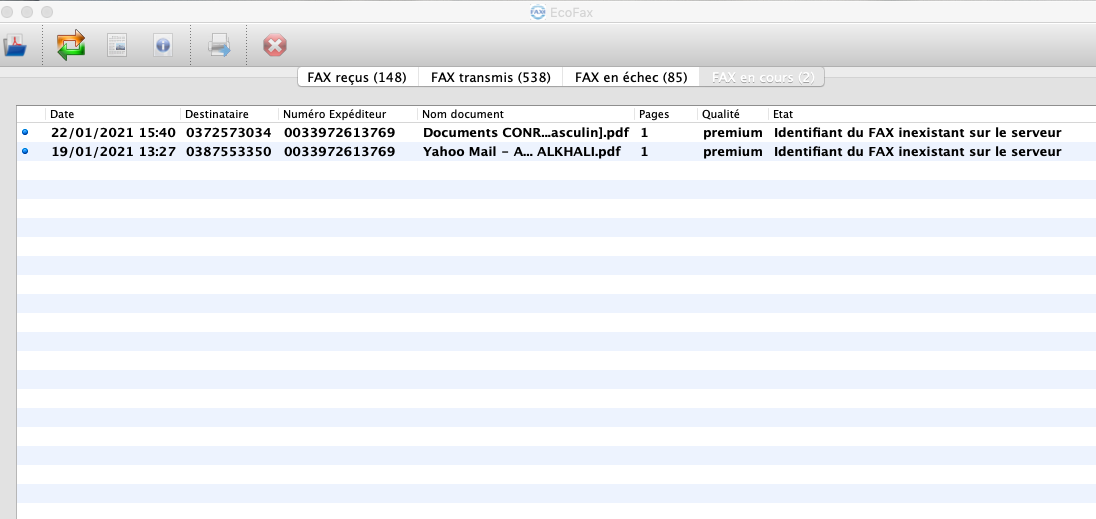
Task: Switch to the FAX reçus tab
Action: tap(357, 77)
